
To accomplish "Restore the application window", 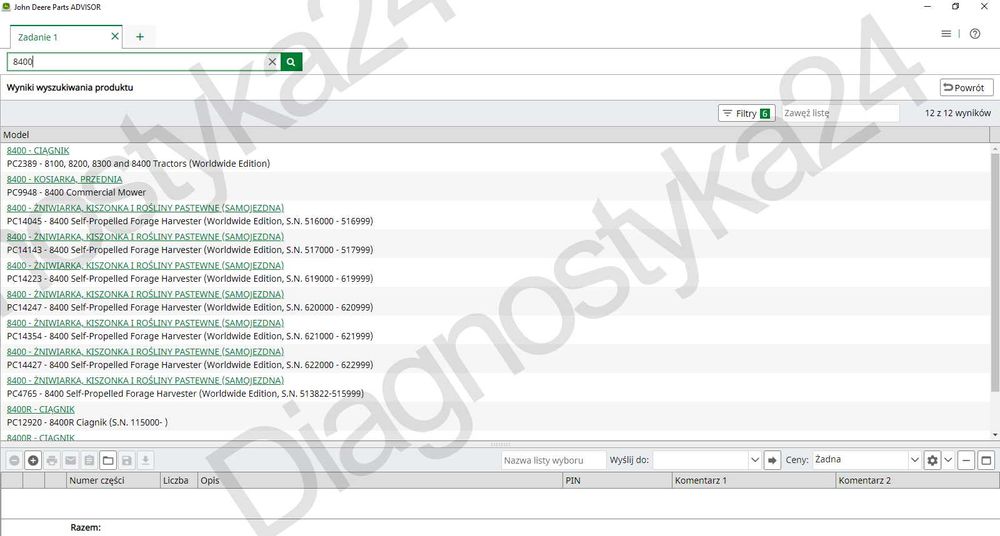I will coord(955,6).
